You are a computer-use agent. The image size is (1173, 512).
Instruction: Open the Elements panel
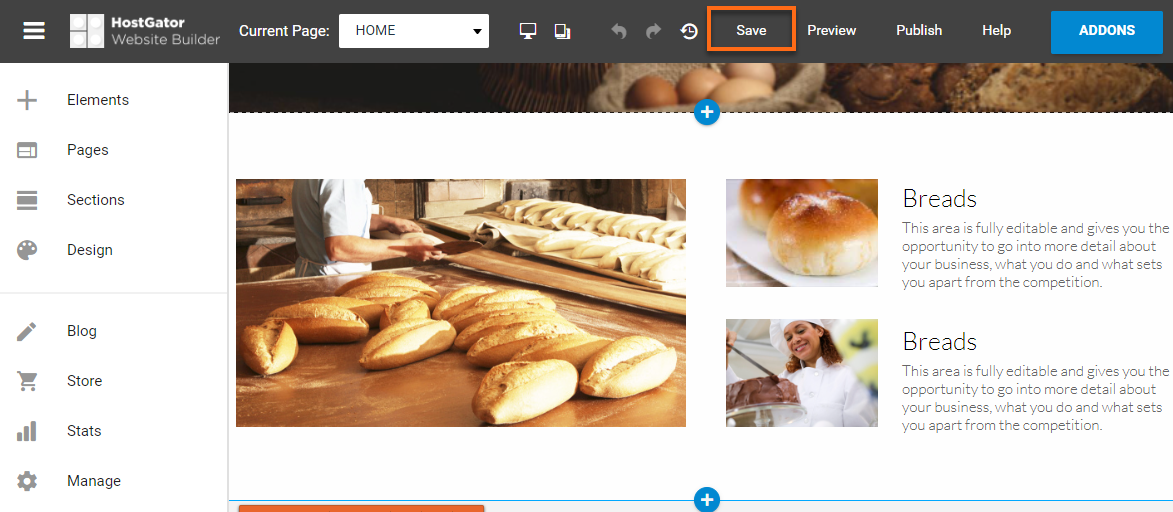97,100
